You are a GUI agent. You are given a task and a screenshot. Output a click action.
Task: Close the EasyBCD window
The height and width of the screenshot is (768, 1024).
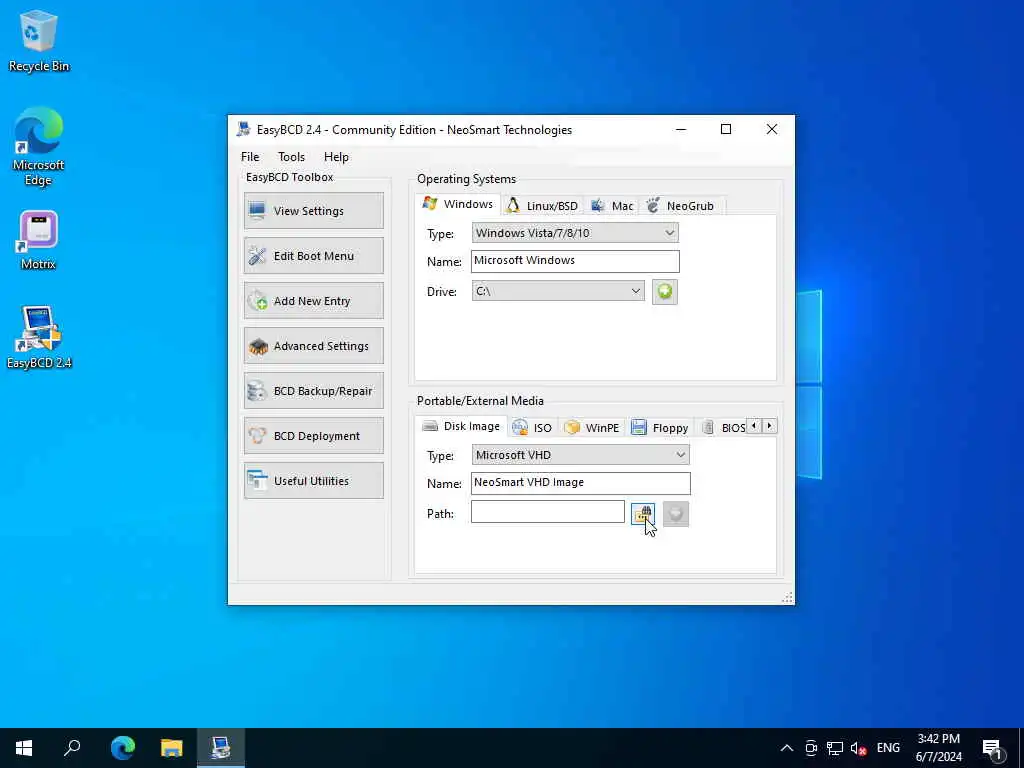coord(771,129)
